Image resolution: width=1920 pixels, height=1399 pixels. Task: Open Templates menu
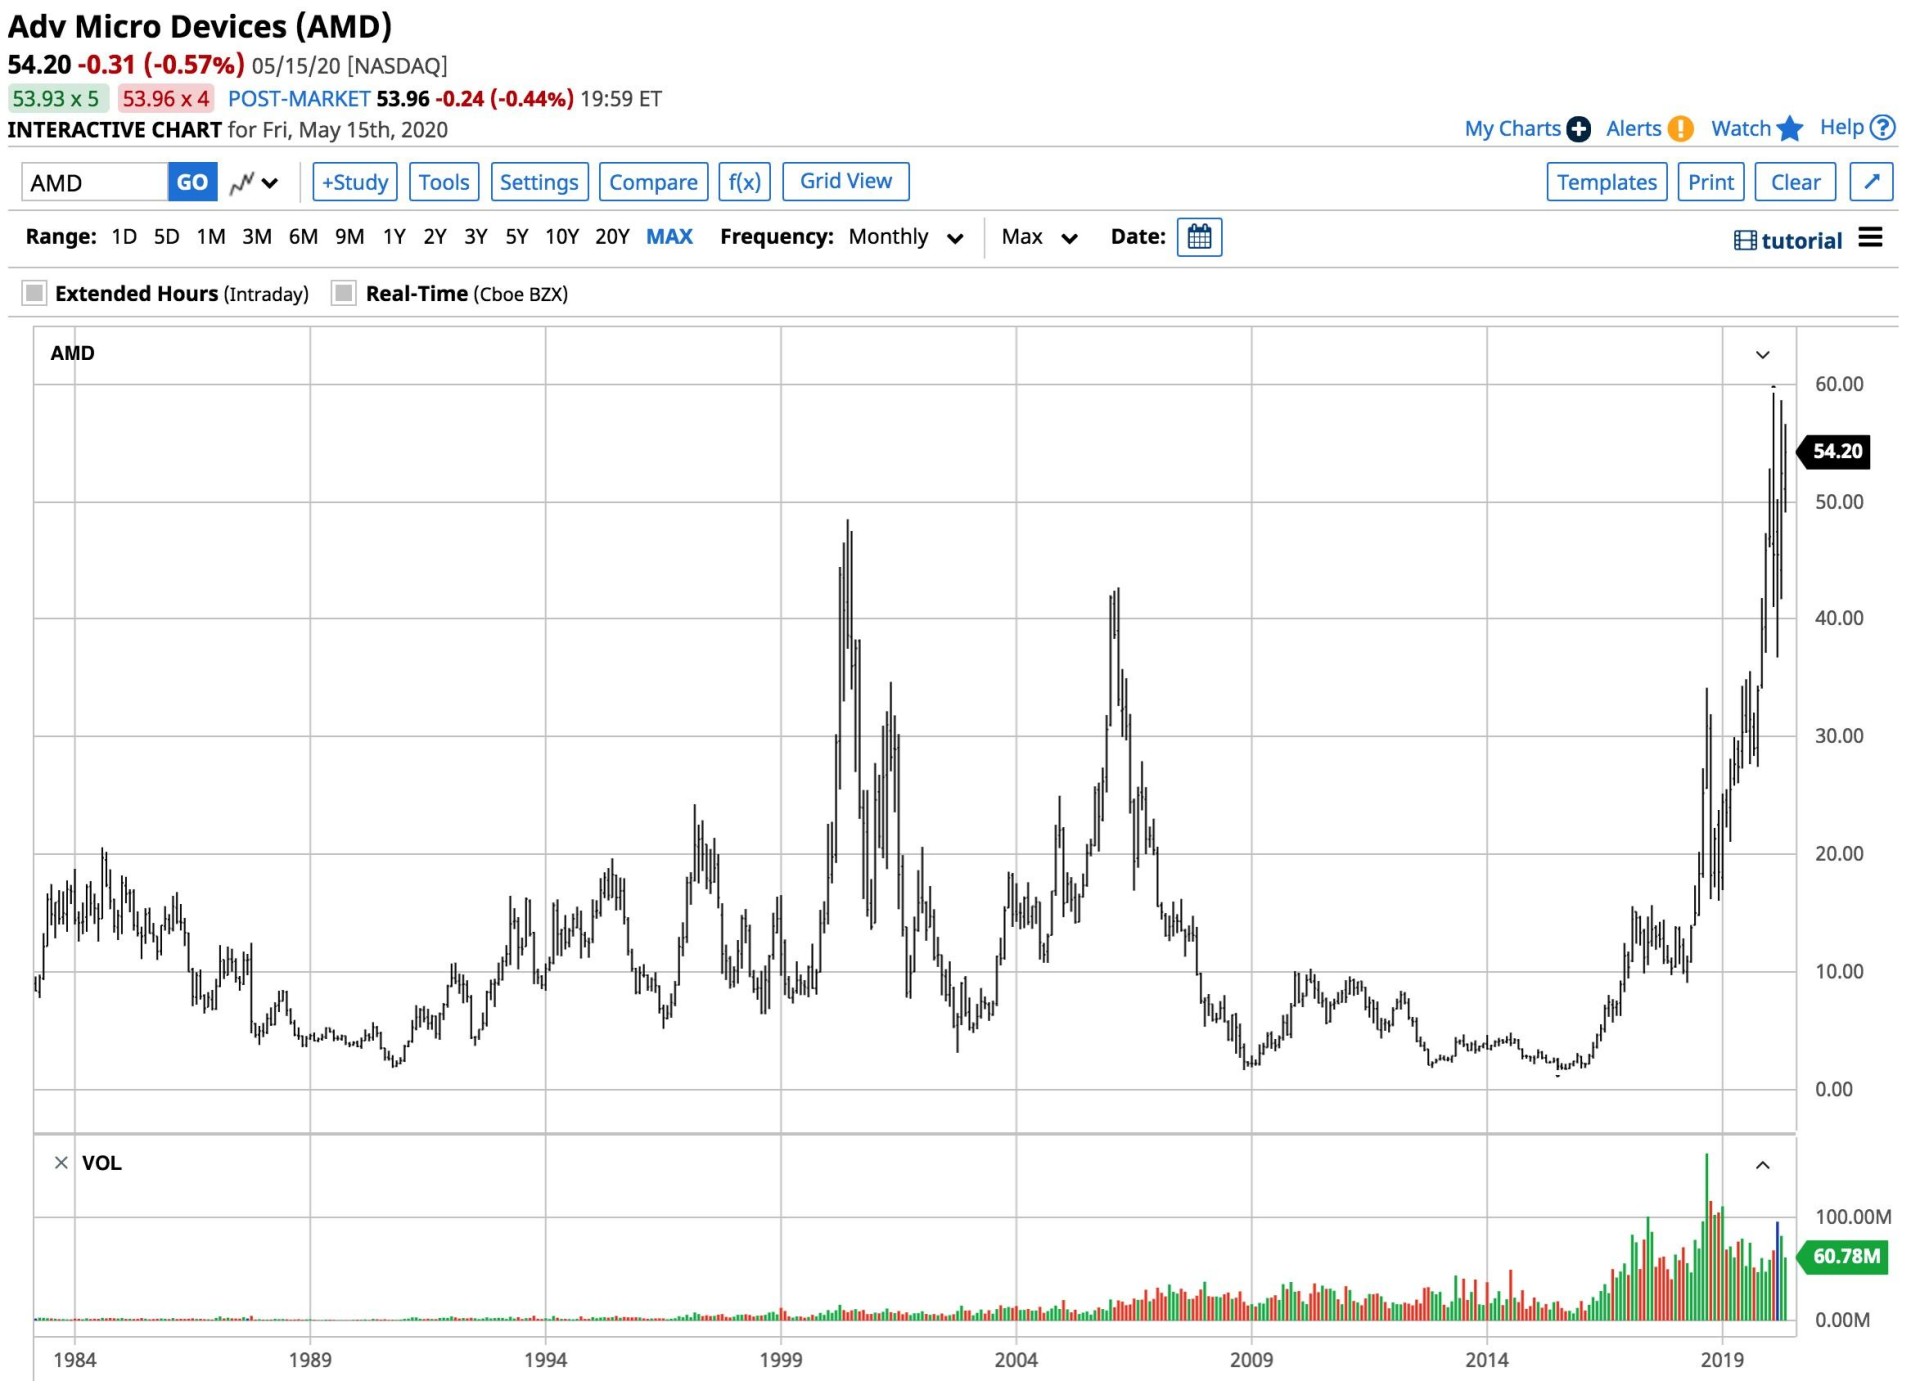pyautogui.click(x=1606, y=182)
